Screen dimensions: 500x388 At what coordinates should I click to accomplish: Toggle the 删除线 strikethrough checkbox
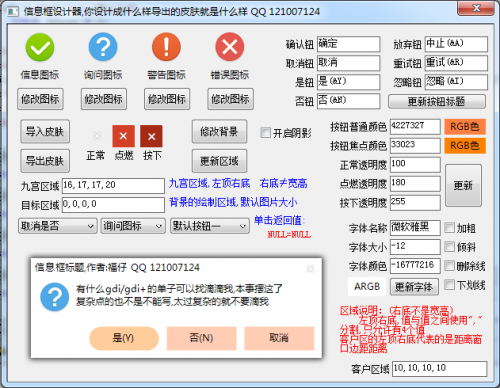coord(450,266)
